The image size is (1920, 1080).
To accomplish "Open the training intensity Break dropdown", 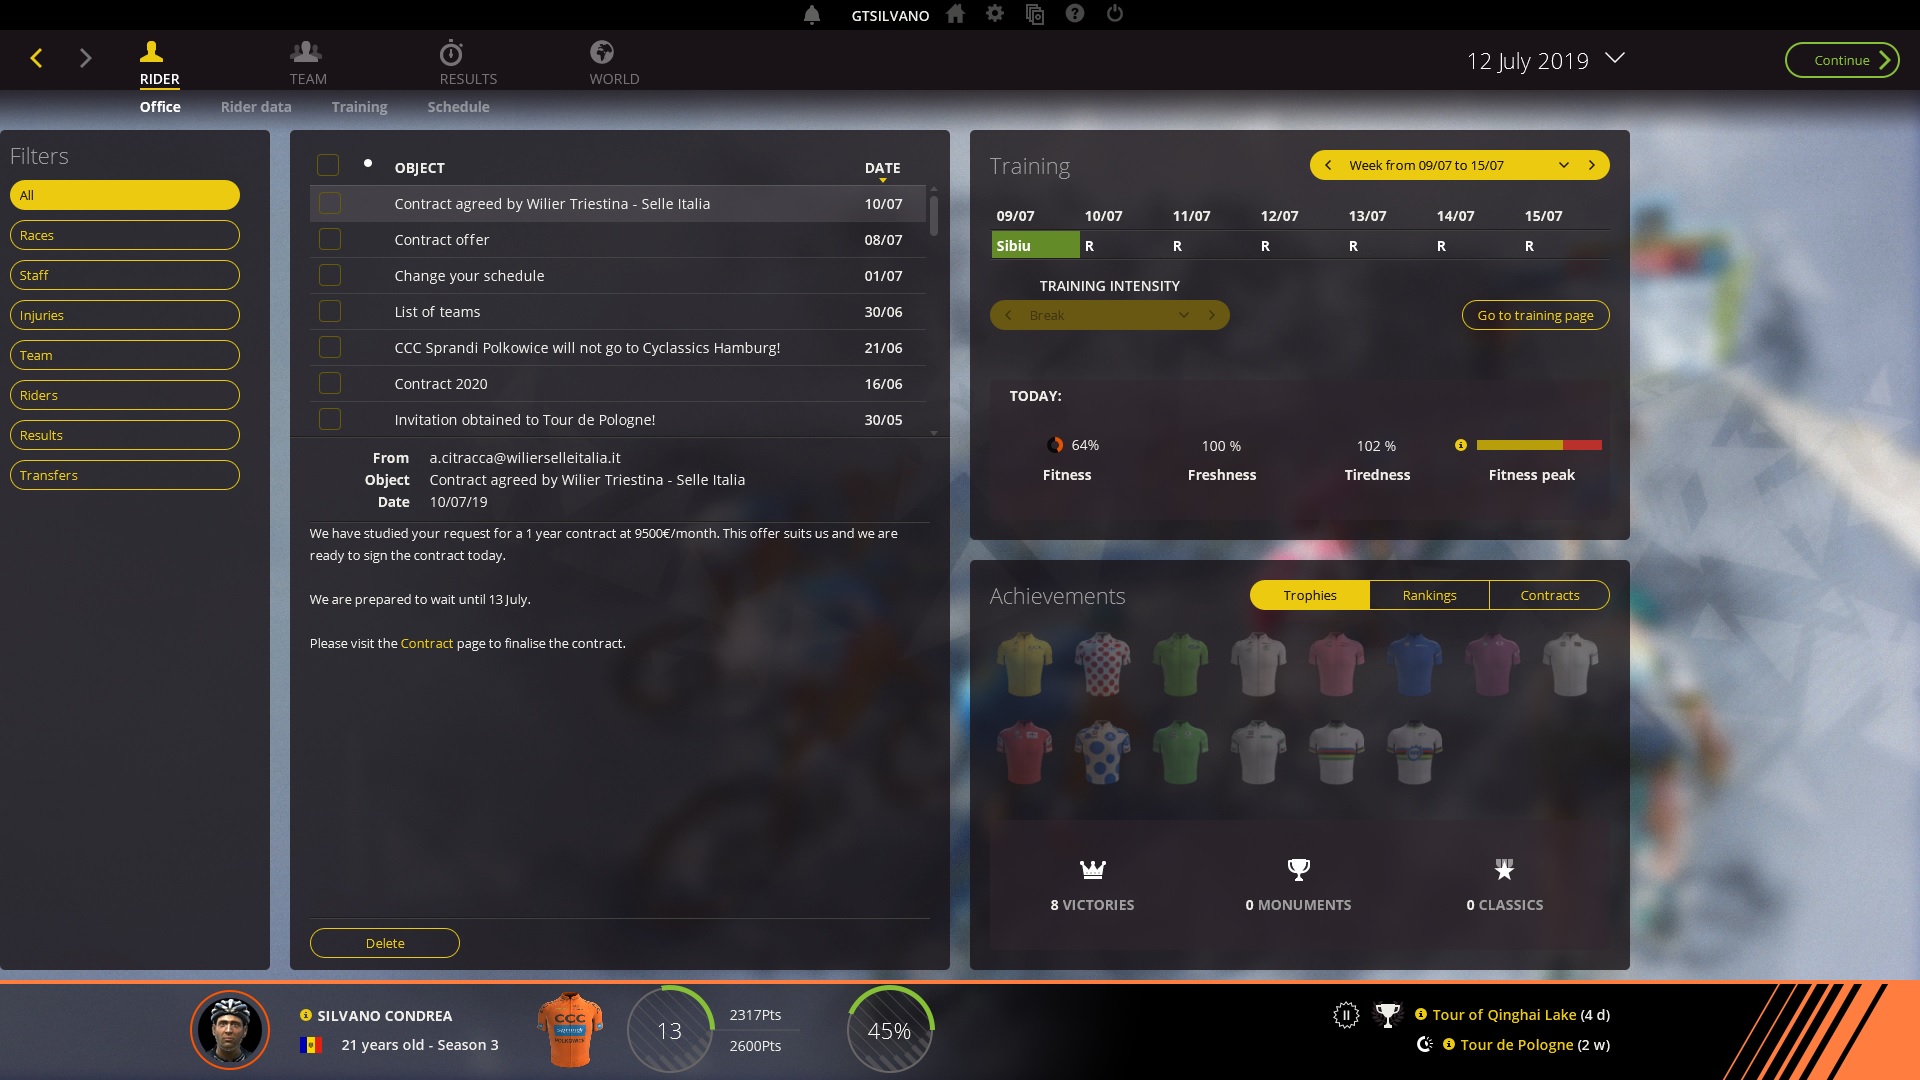I will click(x=1183, y=316).
